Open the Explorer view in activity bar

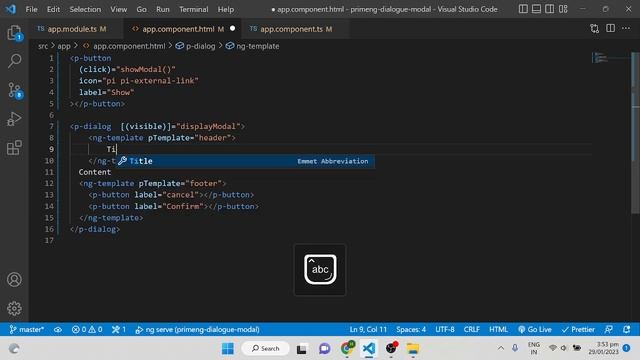(14, 33)
